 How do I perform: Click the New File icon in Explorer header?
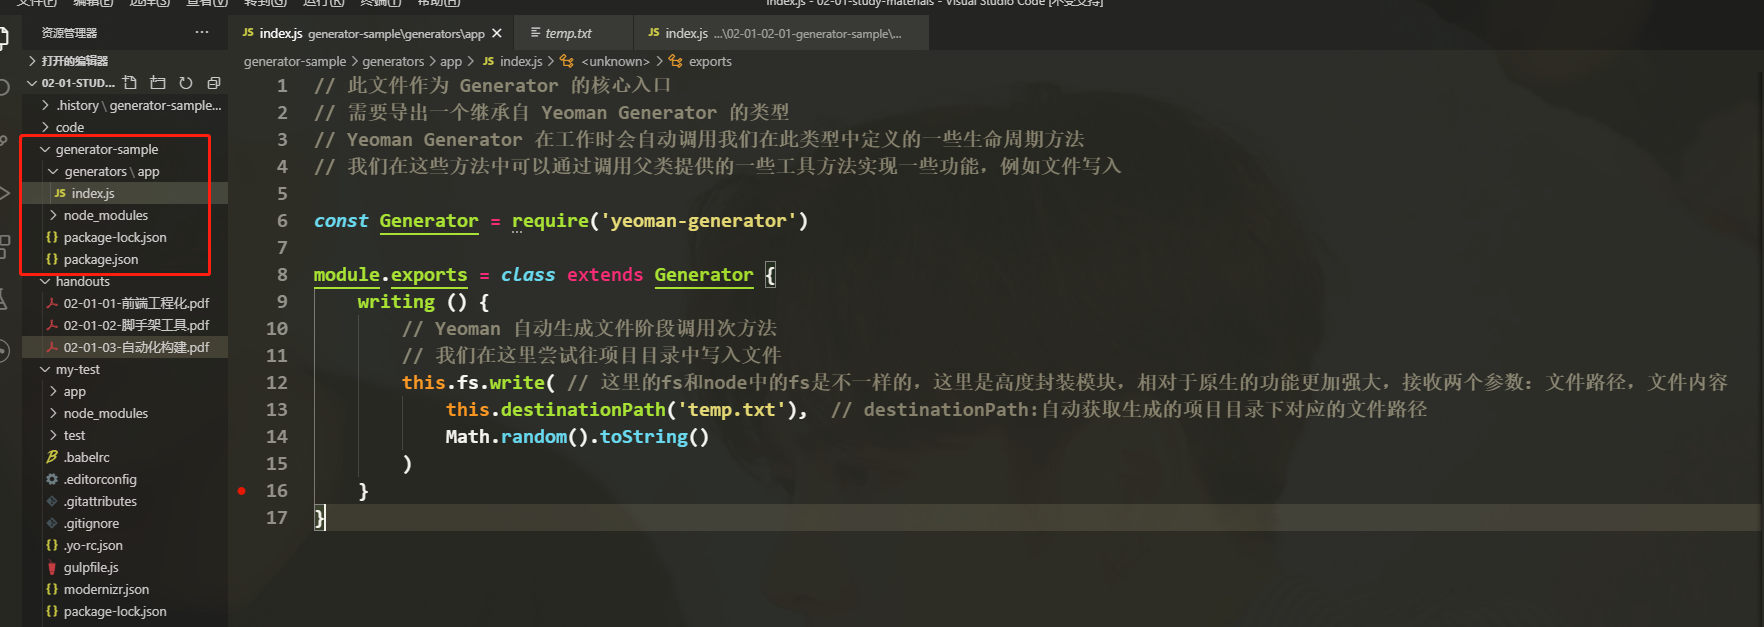130,83
